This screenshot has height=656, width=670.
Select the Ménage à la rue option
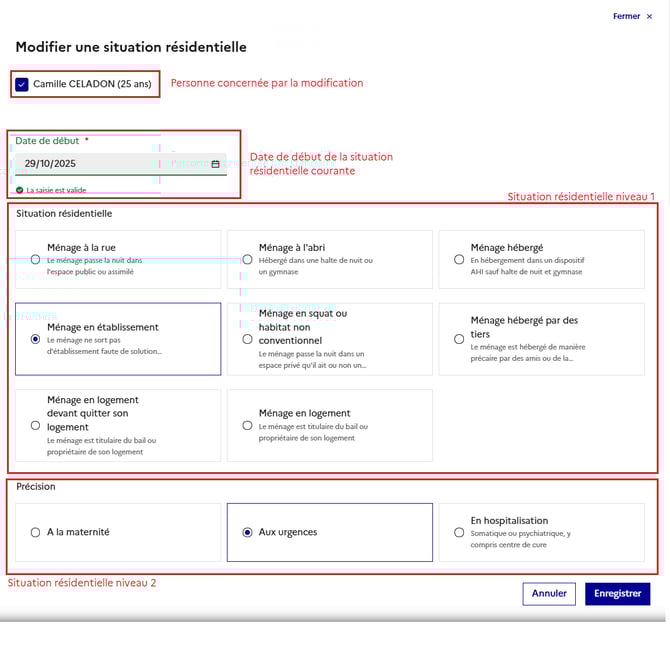click(36, 259)
